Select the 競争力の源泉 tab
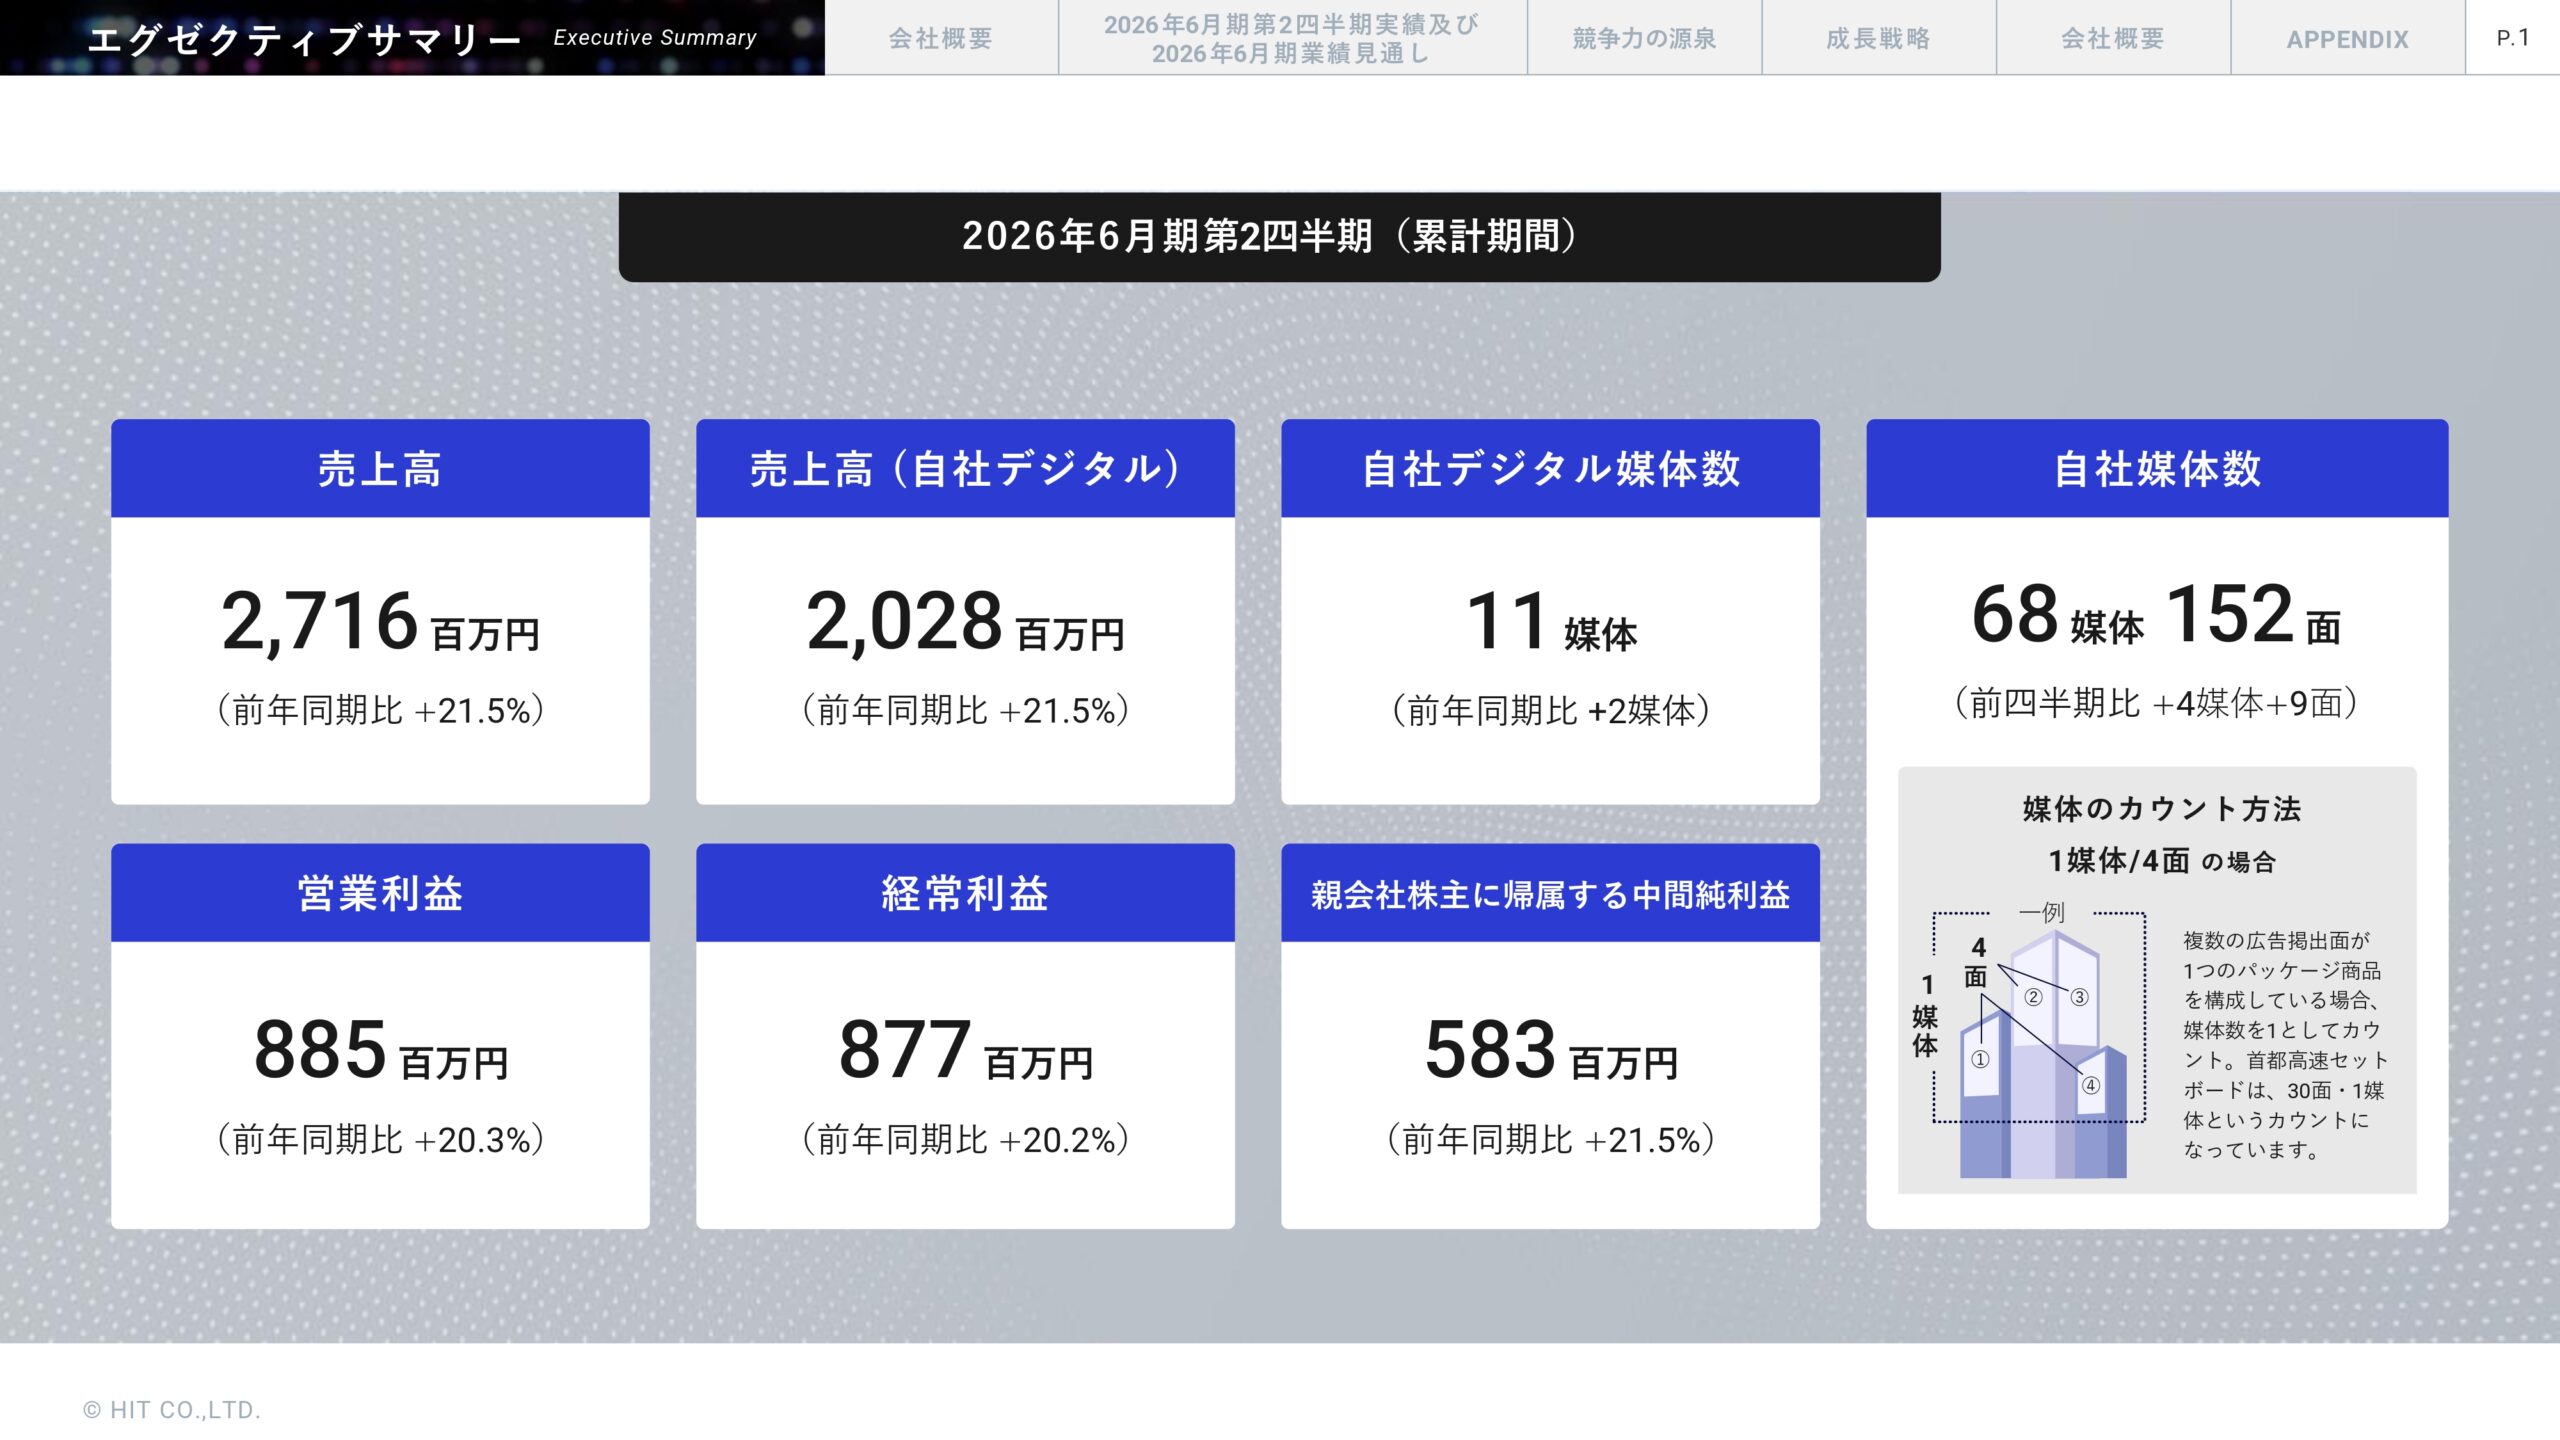The image size is (2560, 1440). point(1643,40)
